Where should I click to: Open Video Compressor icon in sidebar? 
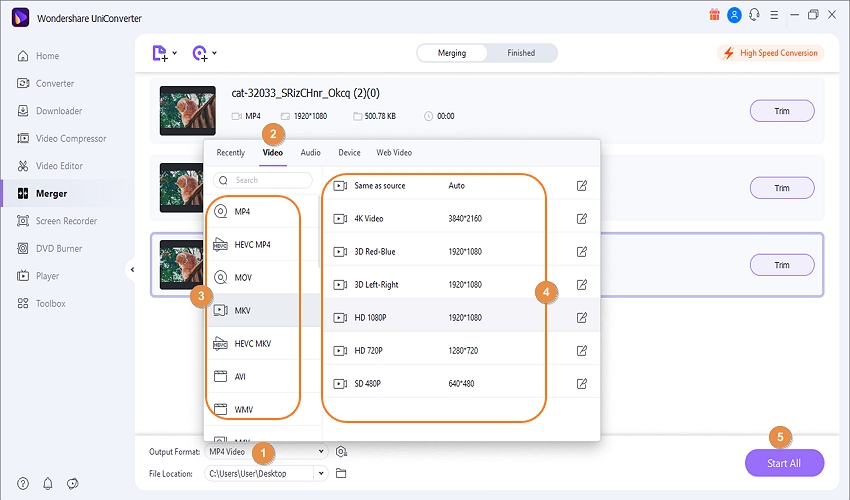click(23, 138)
